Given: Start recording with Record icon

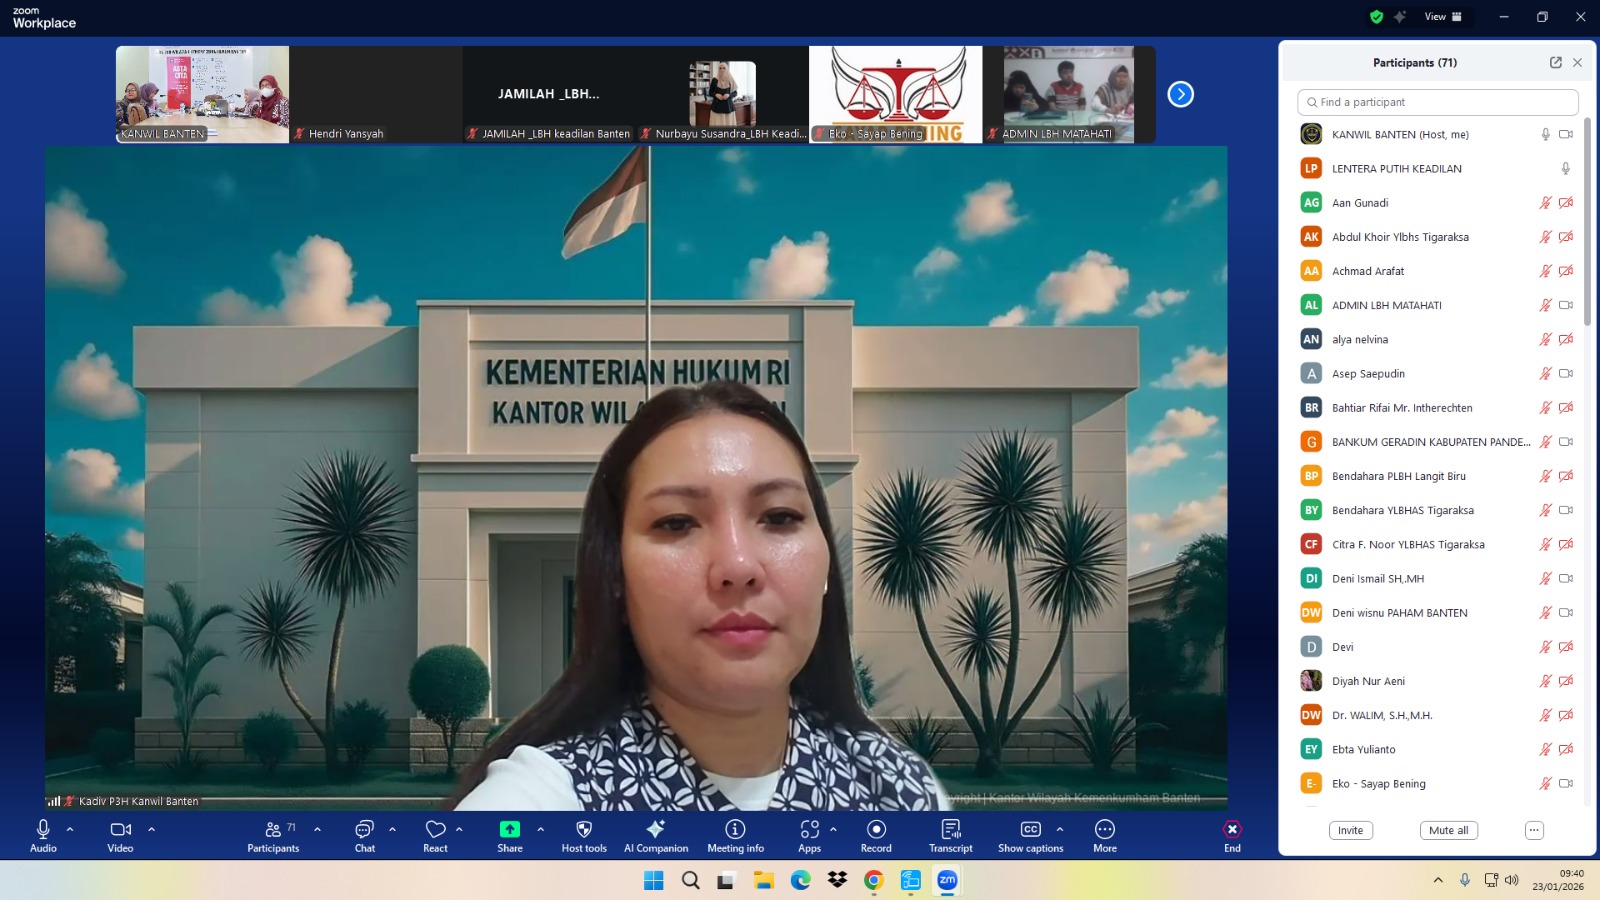Looking at the screenshot, I should point(876,830).
